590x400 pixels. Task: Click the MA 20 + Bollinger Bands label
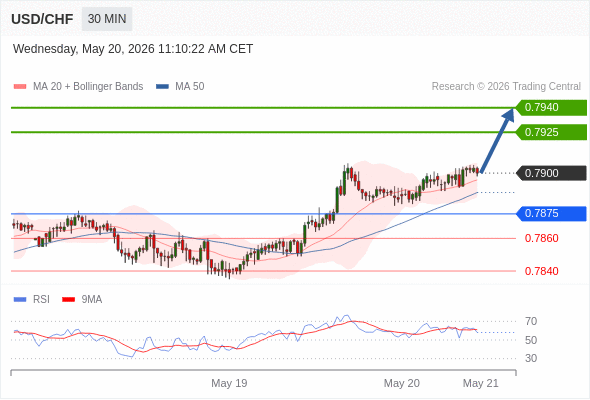click(x=88, y=87)
